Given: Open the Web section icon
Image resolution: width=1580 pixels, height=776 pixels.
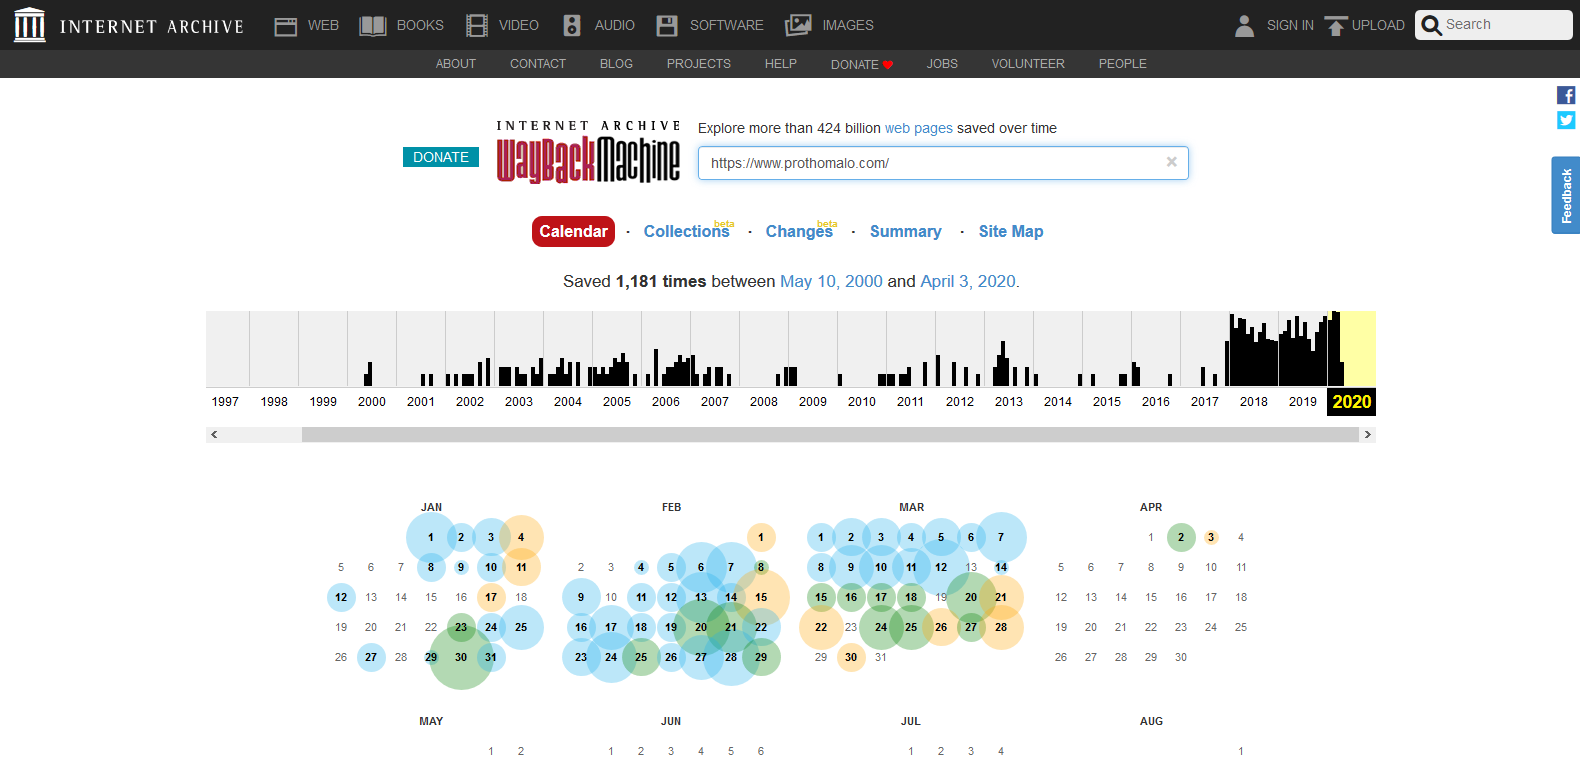Looking at the screenshot, I should pyautogui.click(x=286, y=26).
